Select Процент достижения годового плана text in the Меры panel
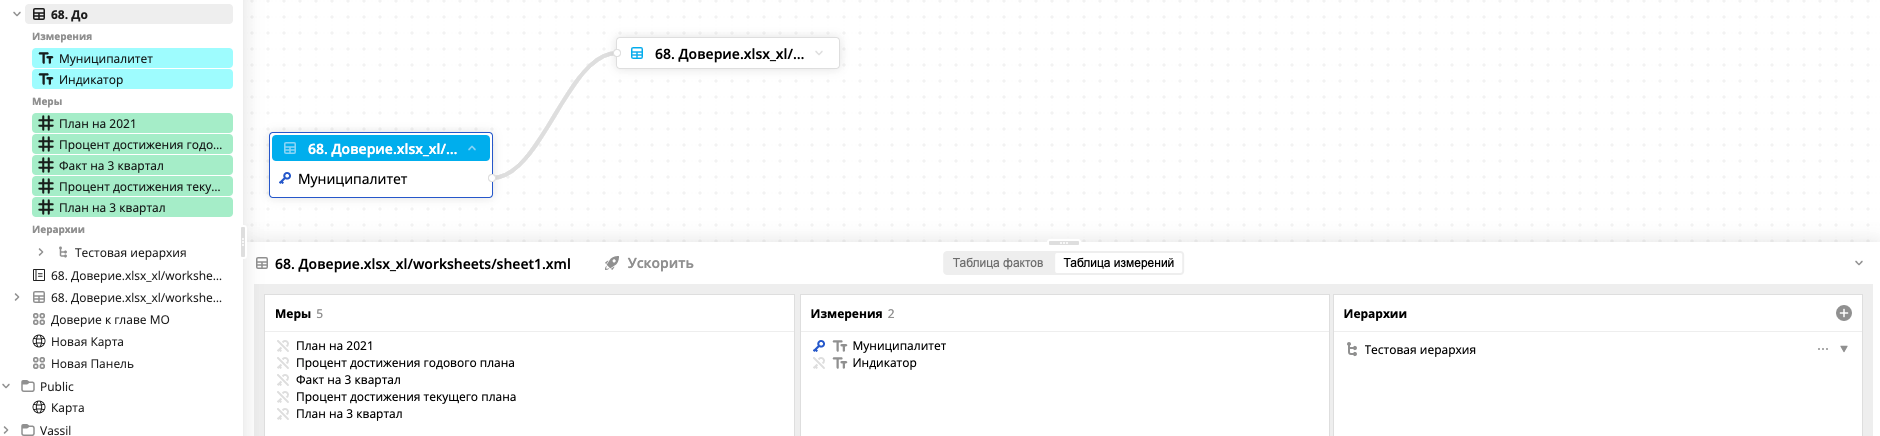 (x=405, y=363)
